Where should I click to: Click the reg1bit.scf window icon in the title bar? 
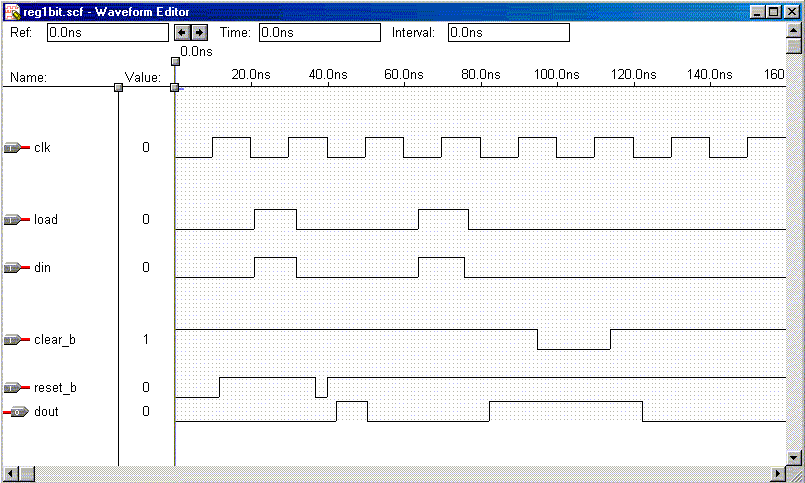click(12, 11)
